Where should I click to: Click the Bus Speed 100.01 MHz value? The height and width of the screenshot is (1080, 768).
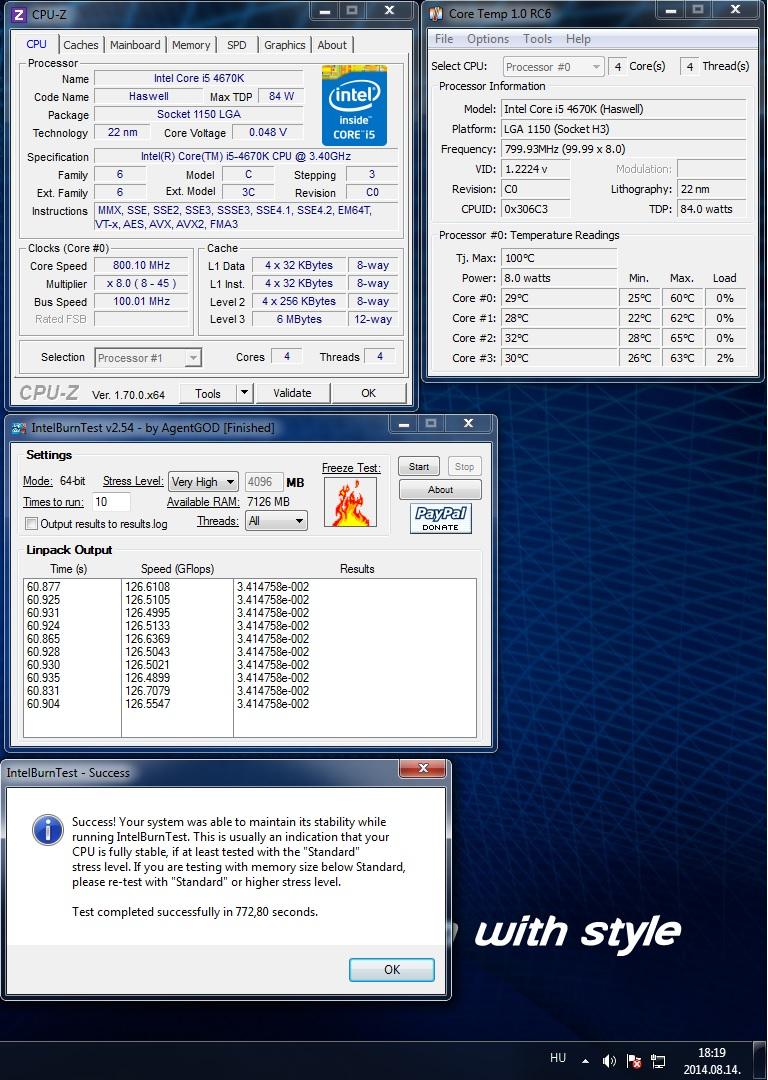pyautogui.click(x=141, y=301)
